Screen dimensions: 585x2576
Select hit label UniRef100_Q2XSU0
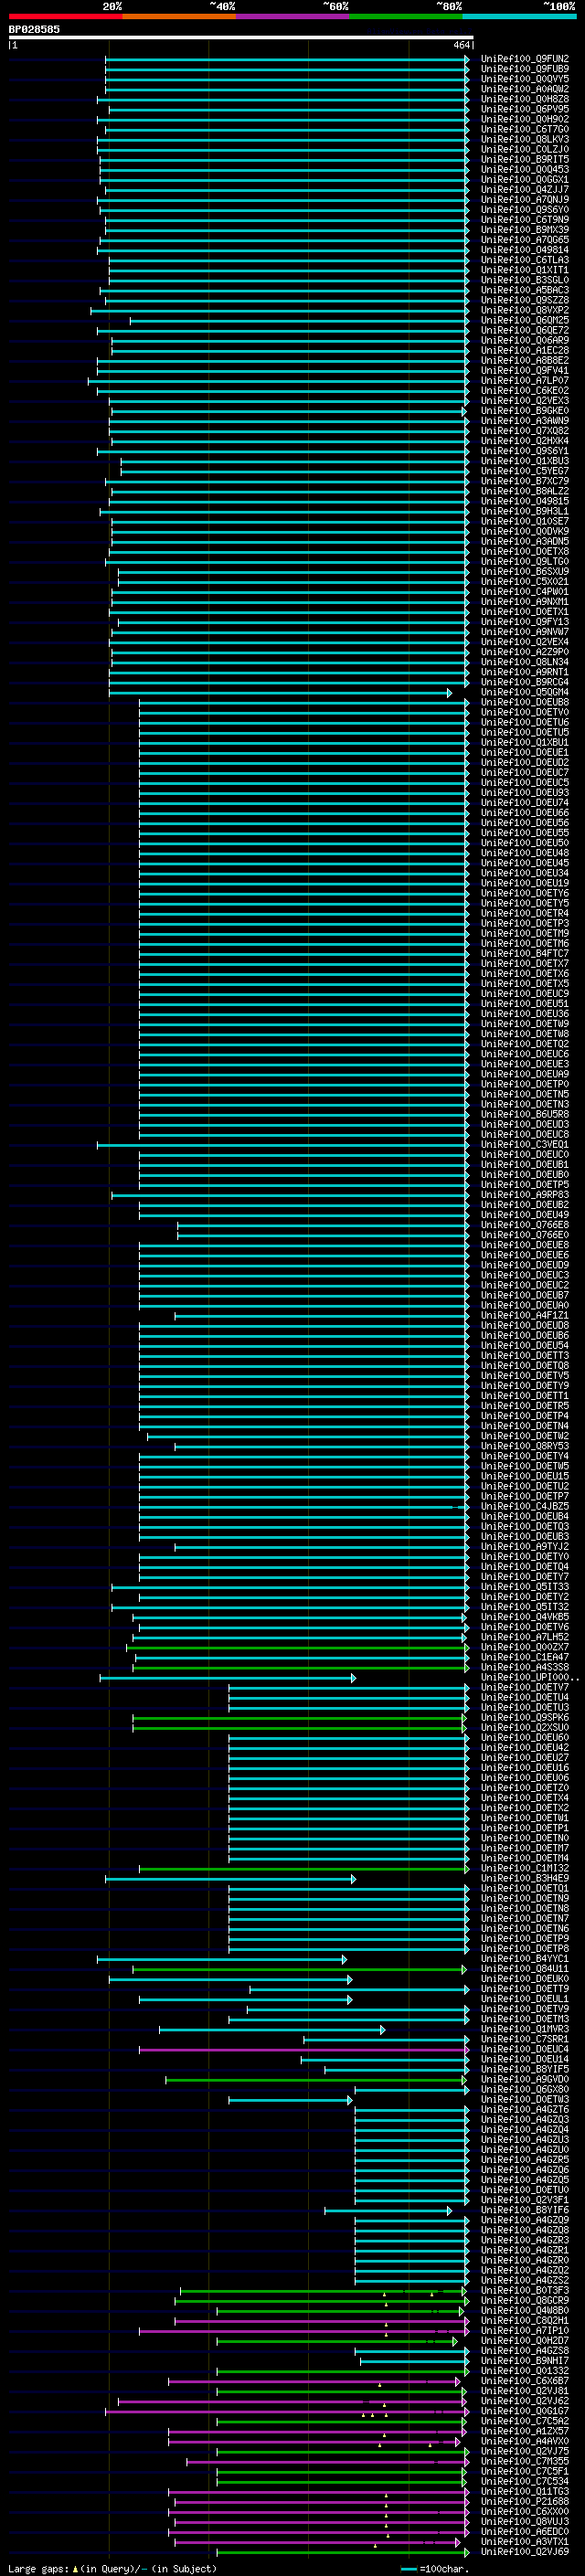pos(525,1728)
